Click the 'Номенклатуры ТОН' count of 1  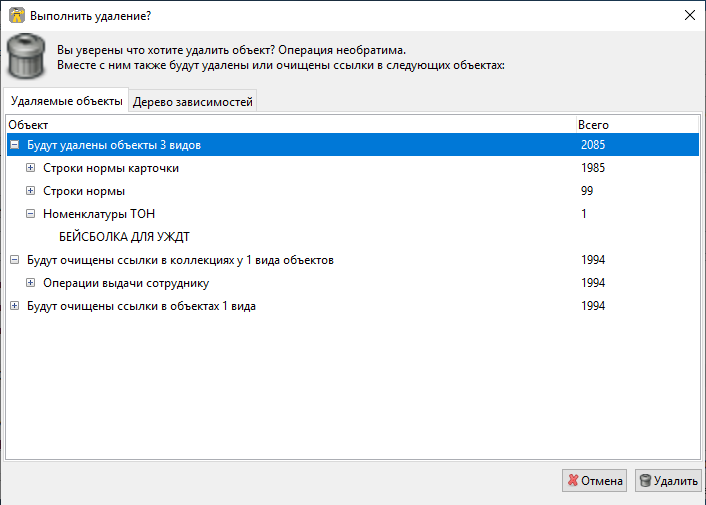584,214
